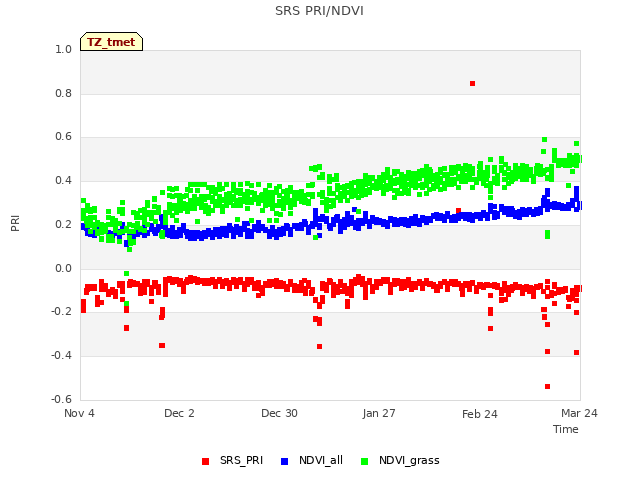Screen dimensions: 640x480
Task: Click the -0.6 y-axis tick label
Action: (x=61, y=399)
